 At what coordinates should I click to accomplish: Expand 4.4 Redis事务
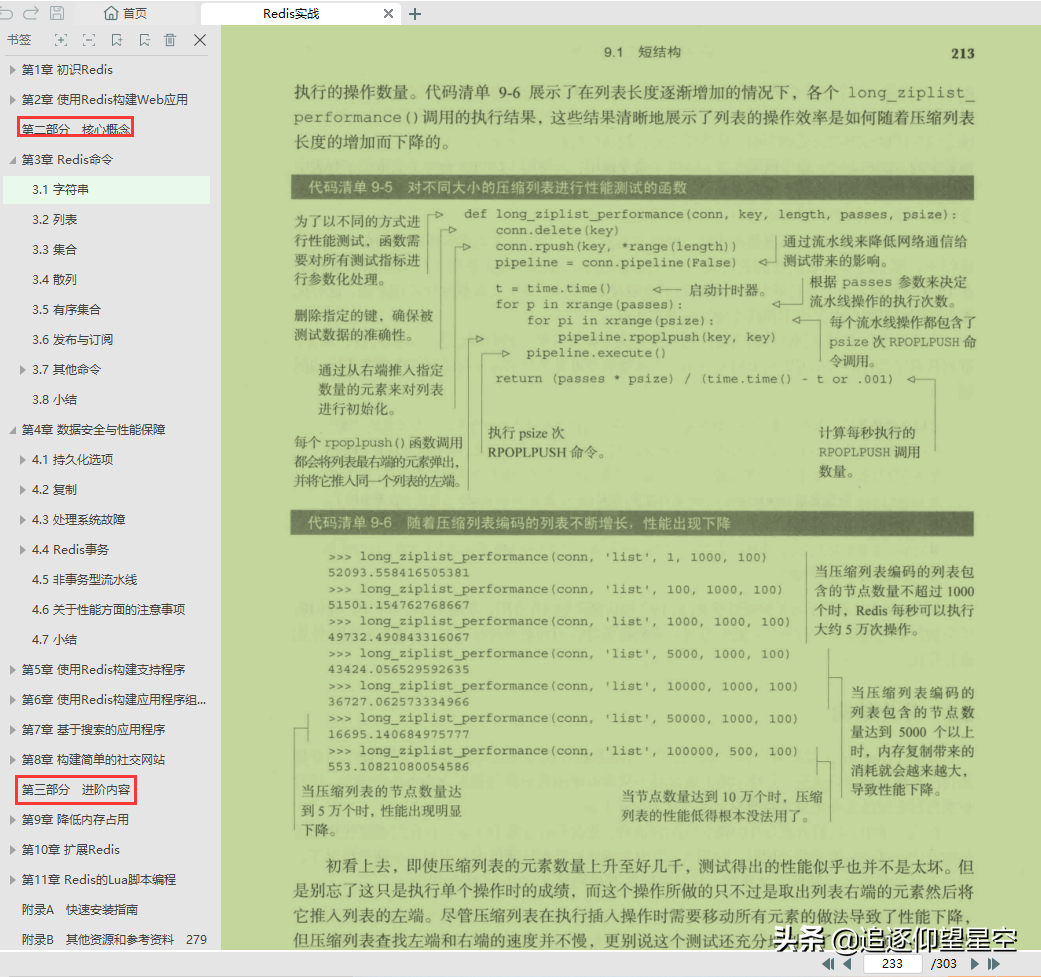pos(23,550)
